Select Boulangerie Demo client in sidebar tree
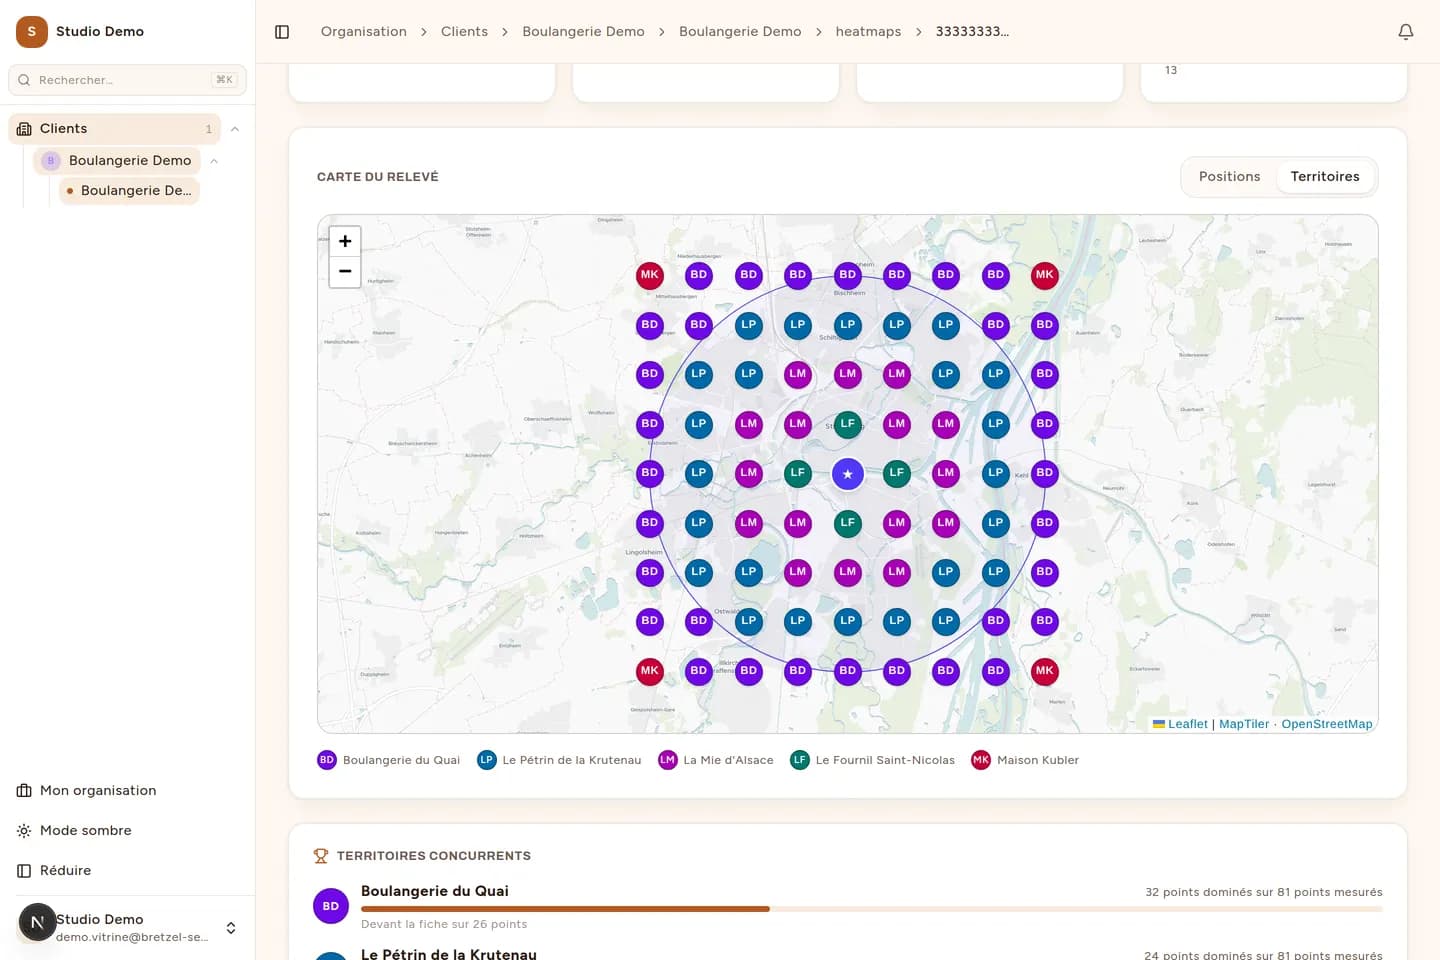This screenshot has height=960, width=1440. (117, 161)
